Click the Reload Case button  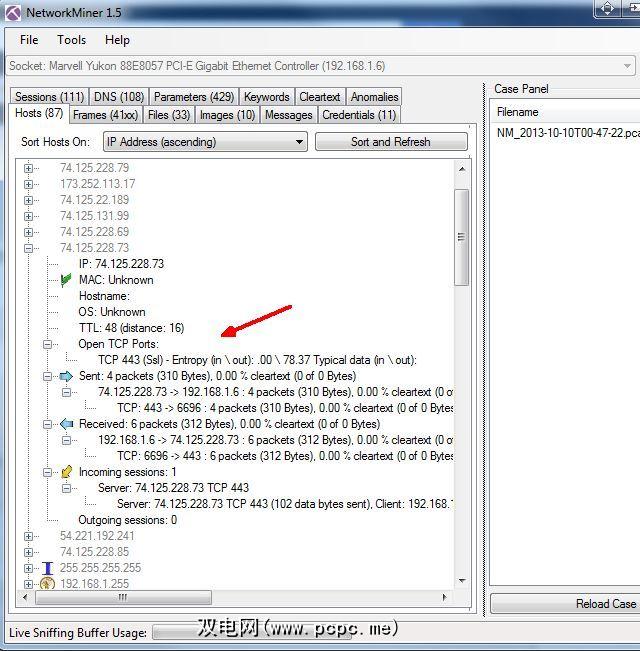[x=565, y=604]
